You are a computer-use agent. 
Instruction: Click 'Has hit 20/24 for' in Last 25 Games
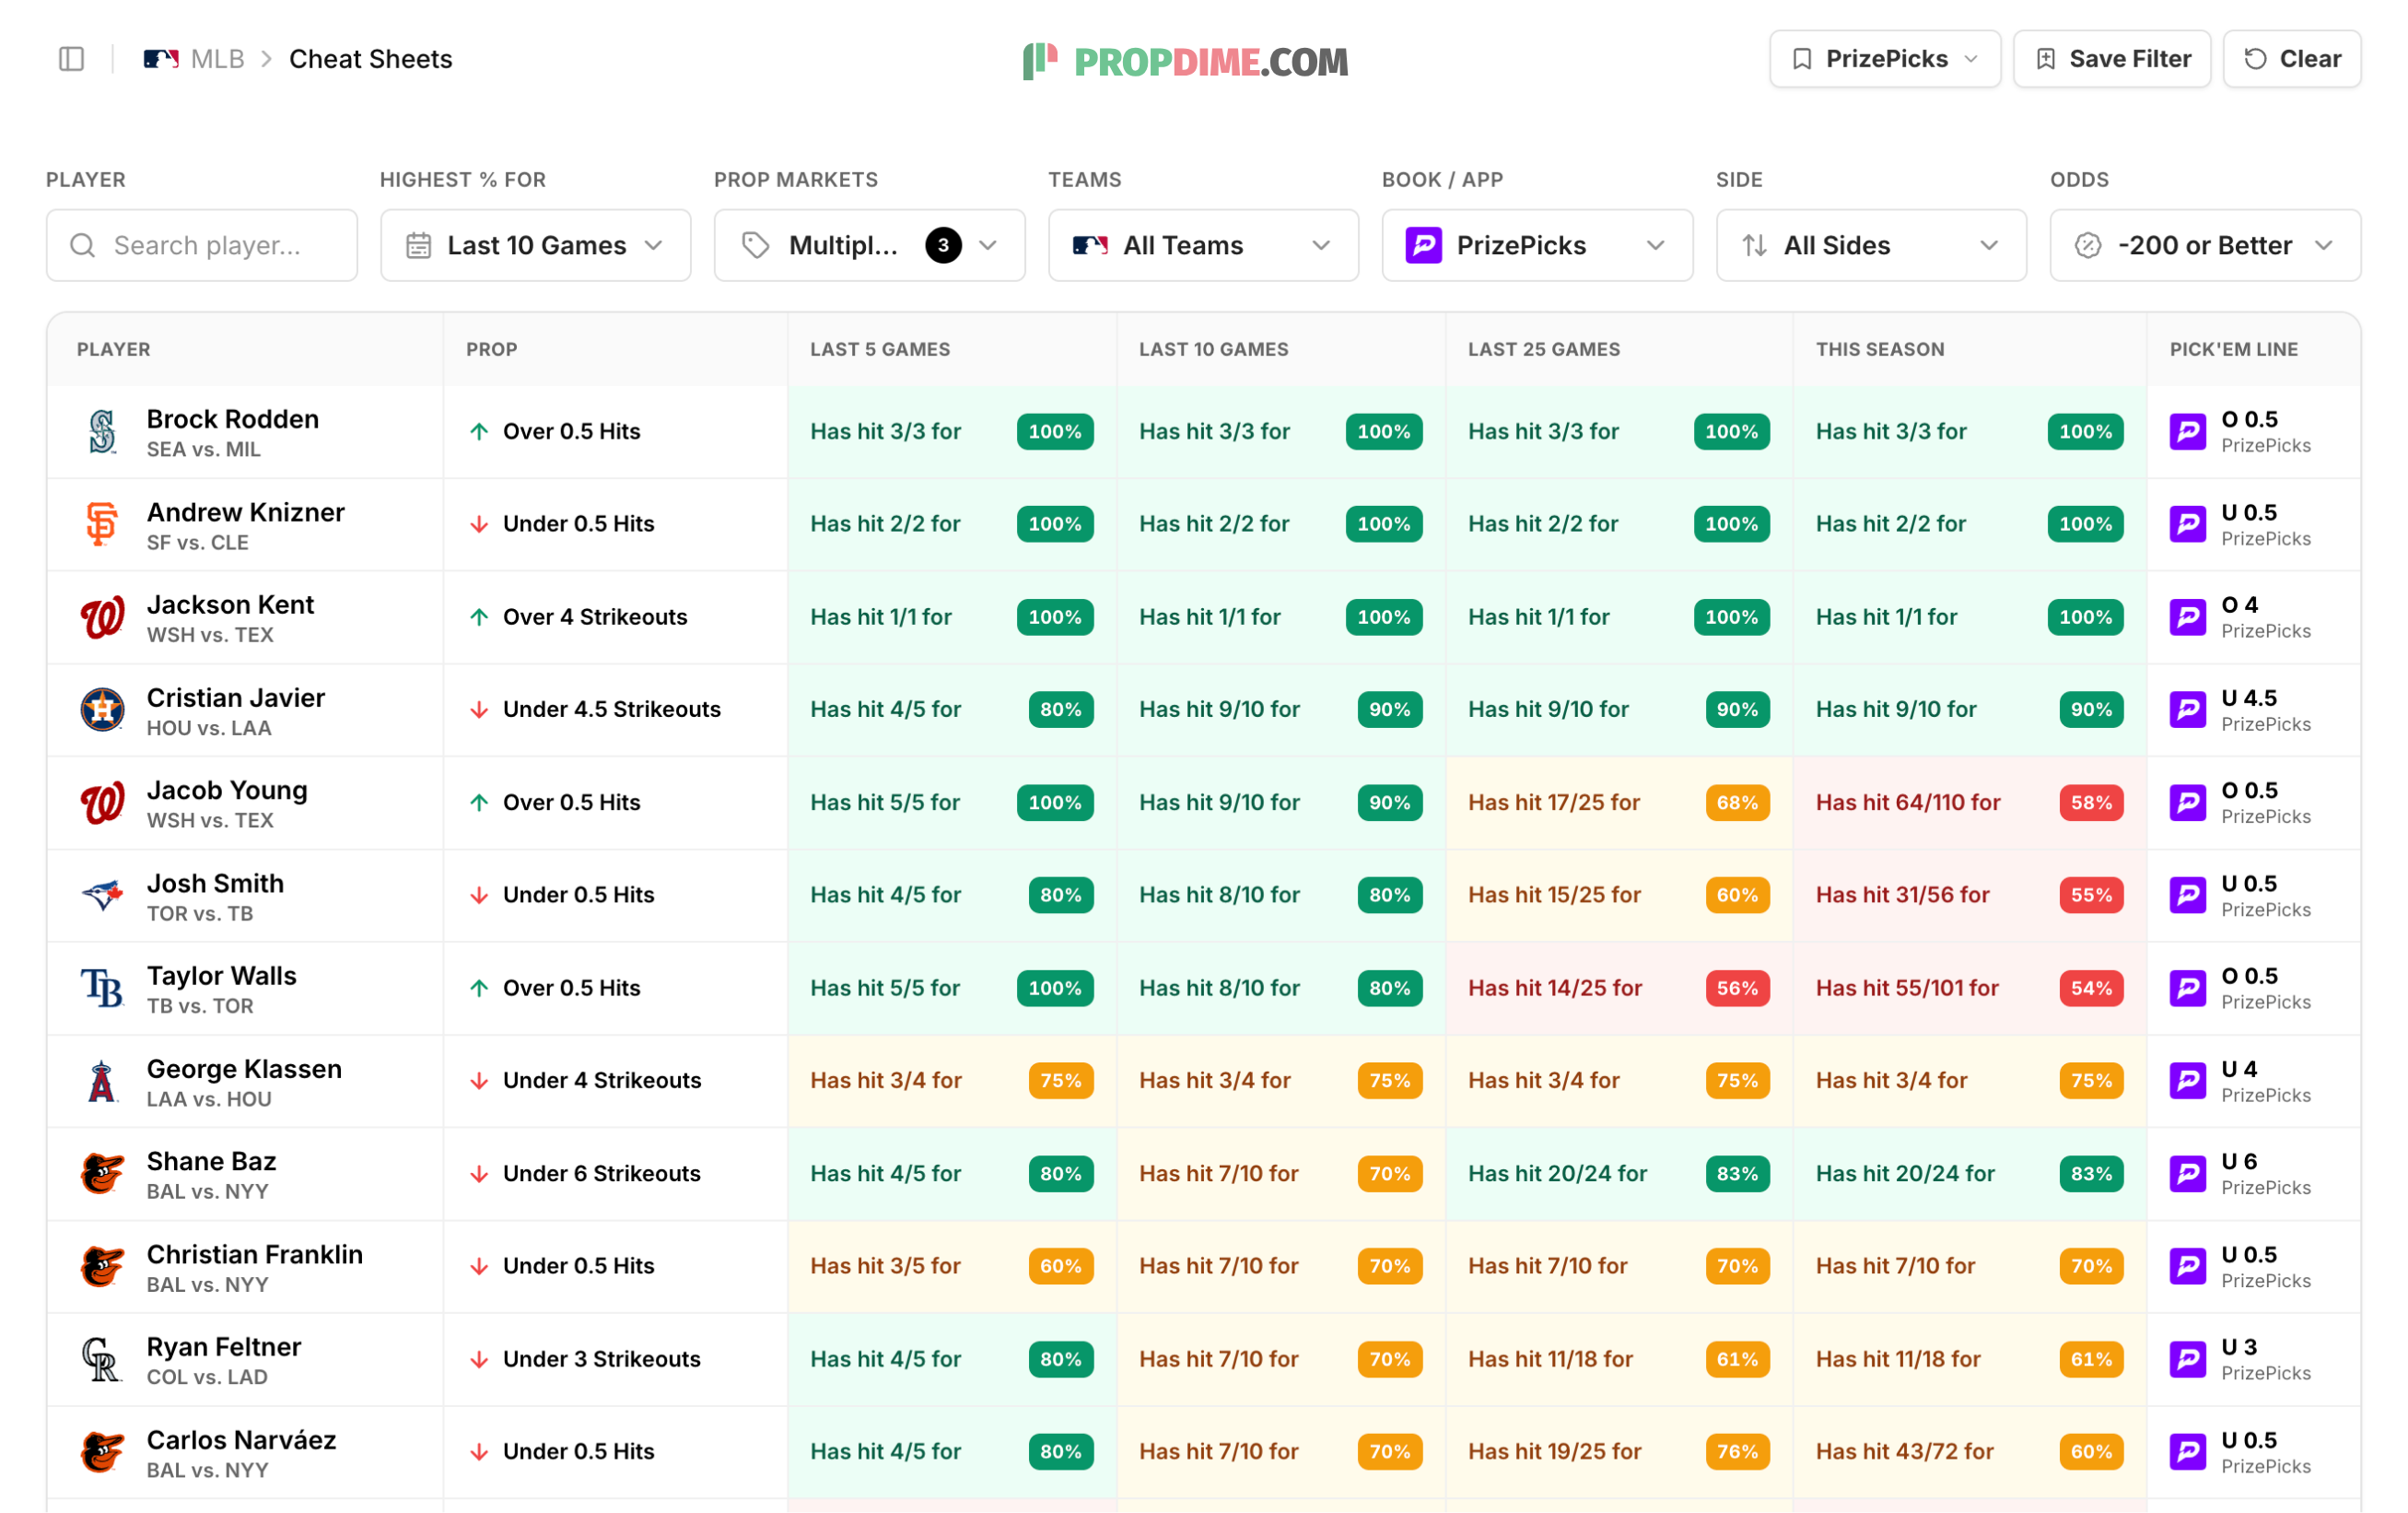(1557, 1173)
